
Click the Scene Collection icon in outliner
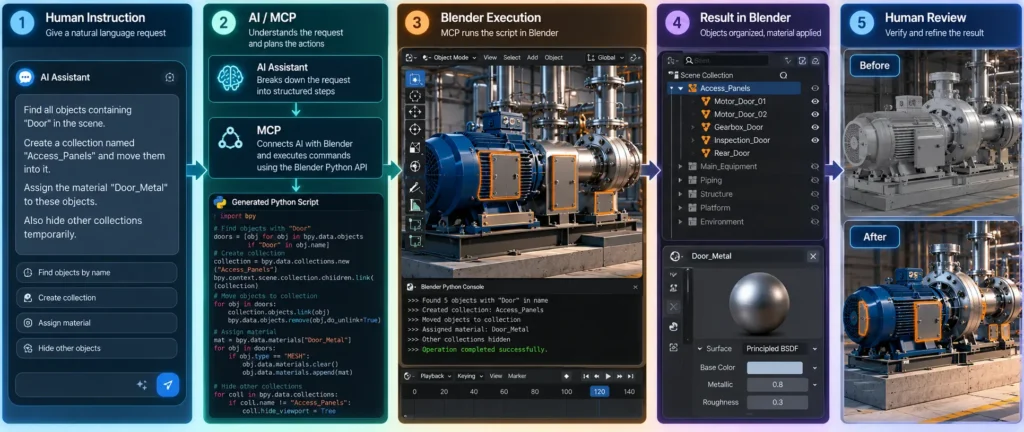[x=675, y=75]
